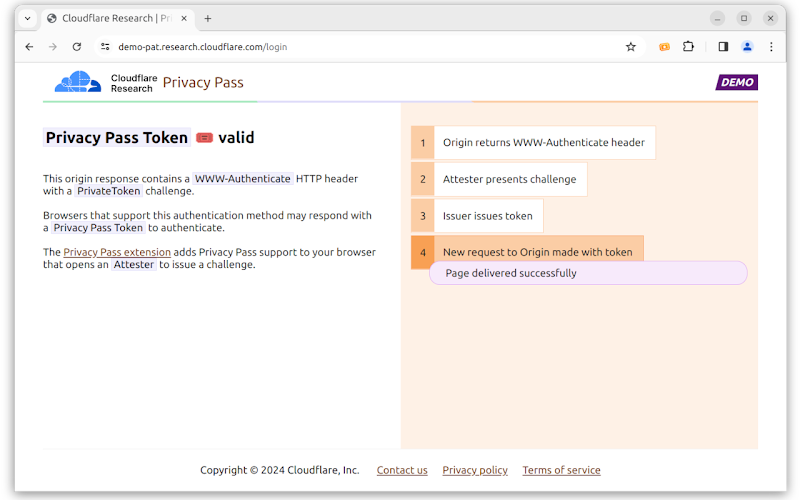Click the Attester code label

[134, 264]
